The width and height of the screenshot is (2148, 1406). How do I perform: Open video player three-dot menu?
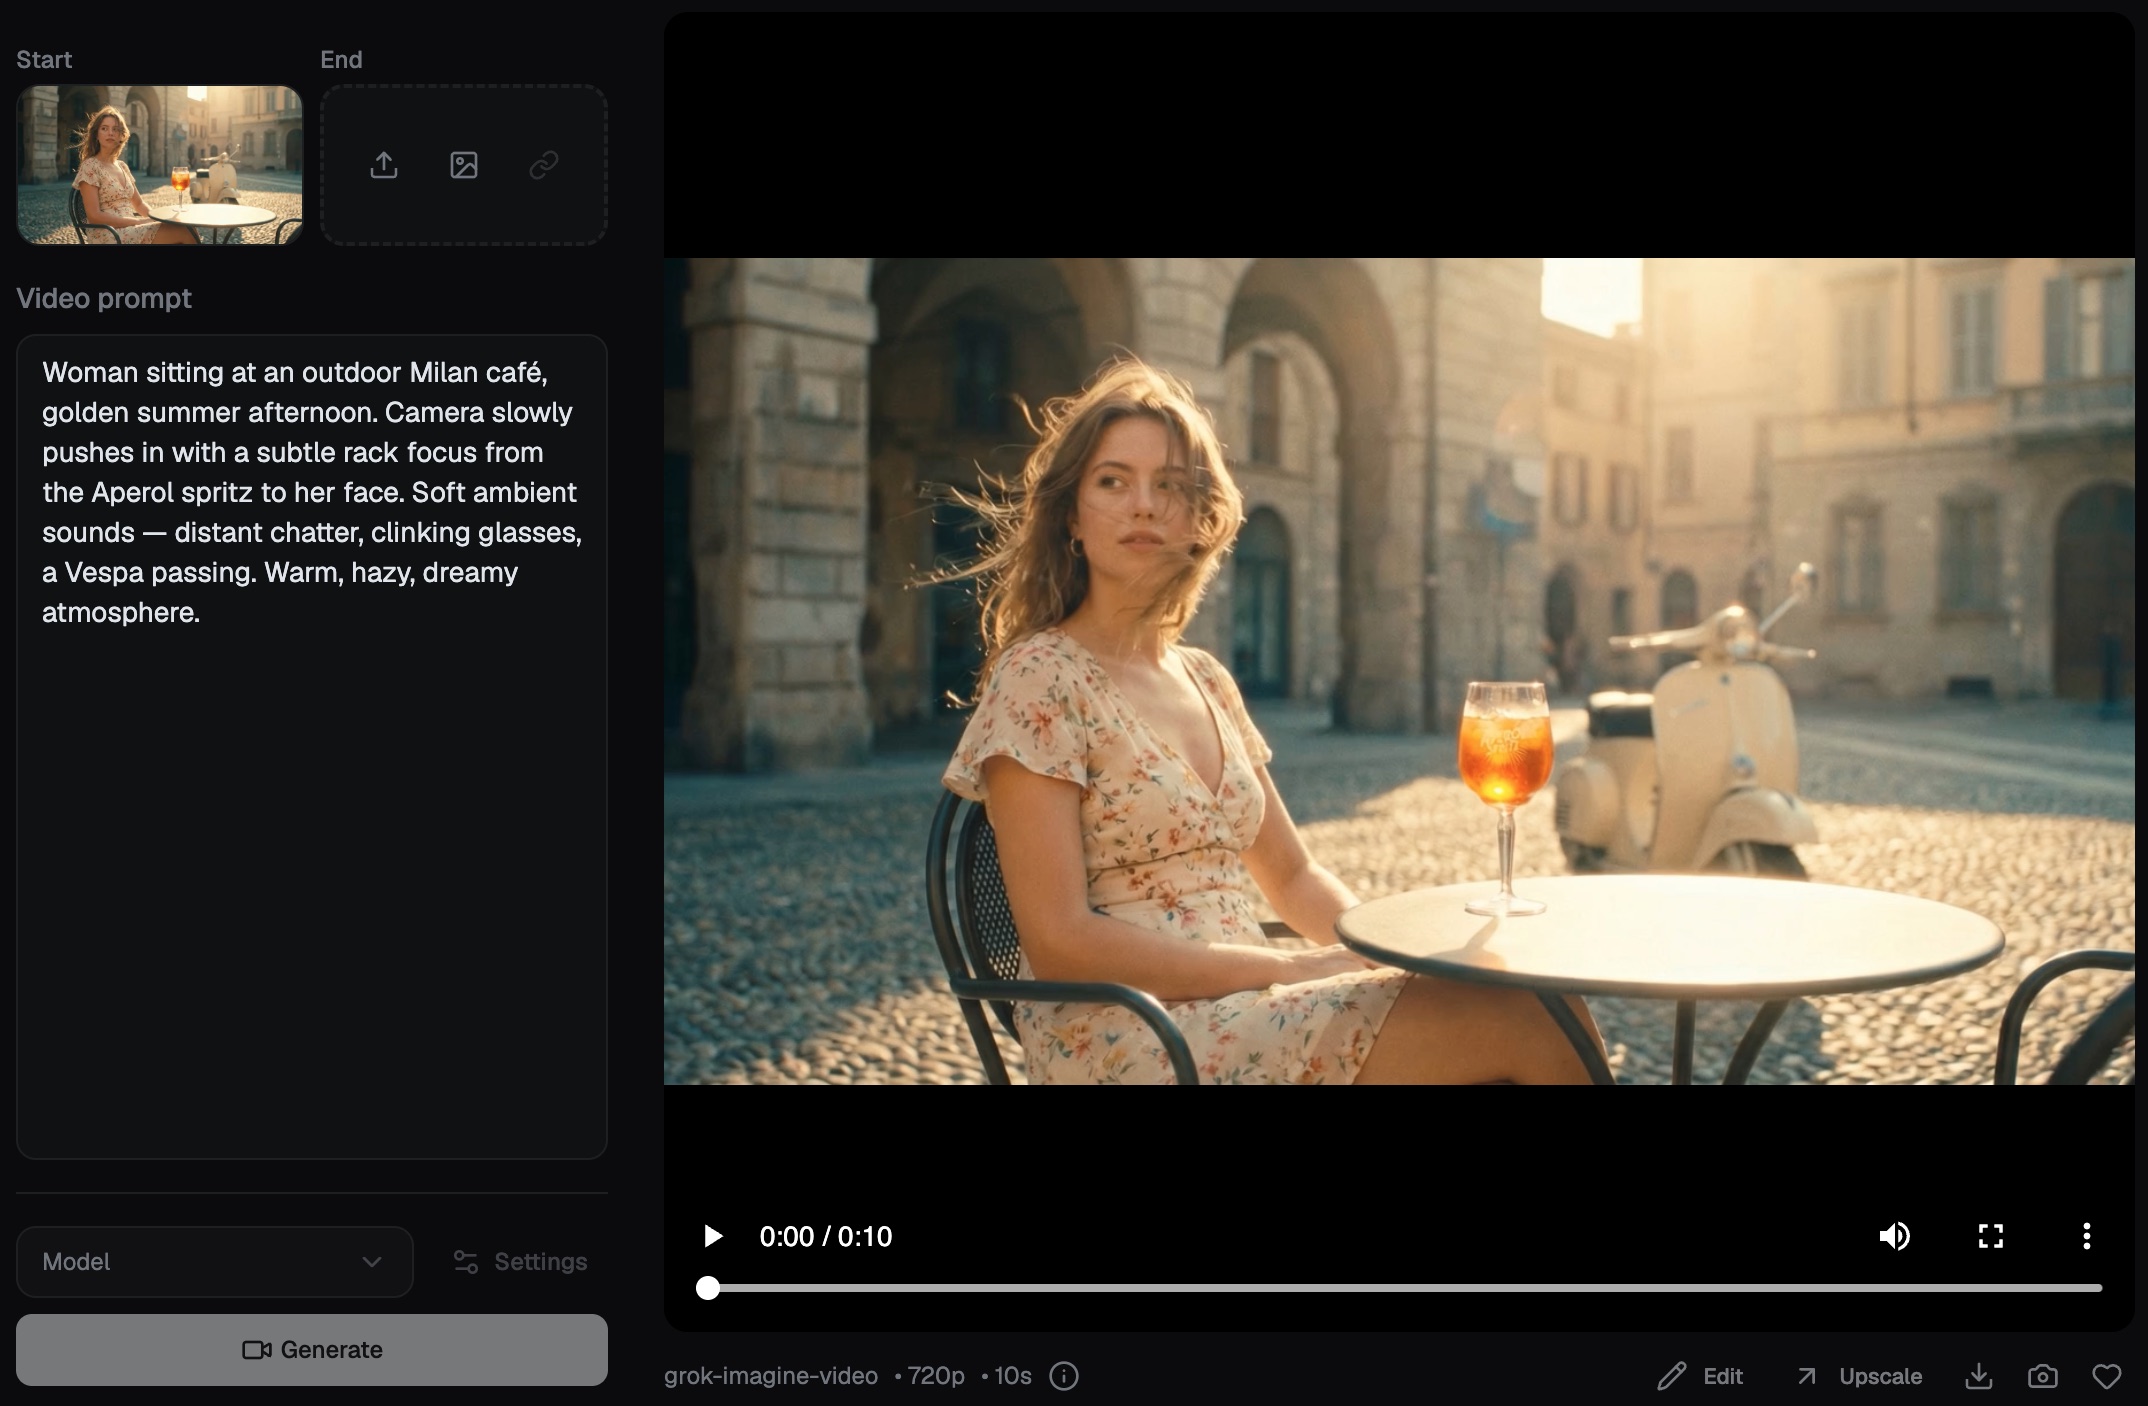2086,1236
